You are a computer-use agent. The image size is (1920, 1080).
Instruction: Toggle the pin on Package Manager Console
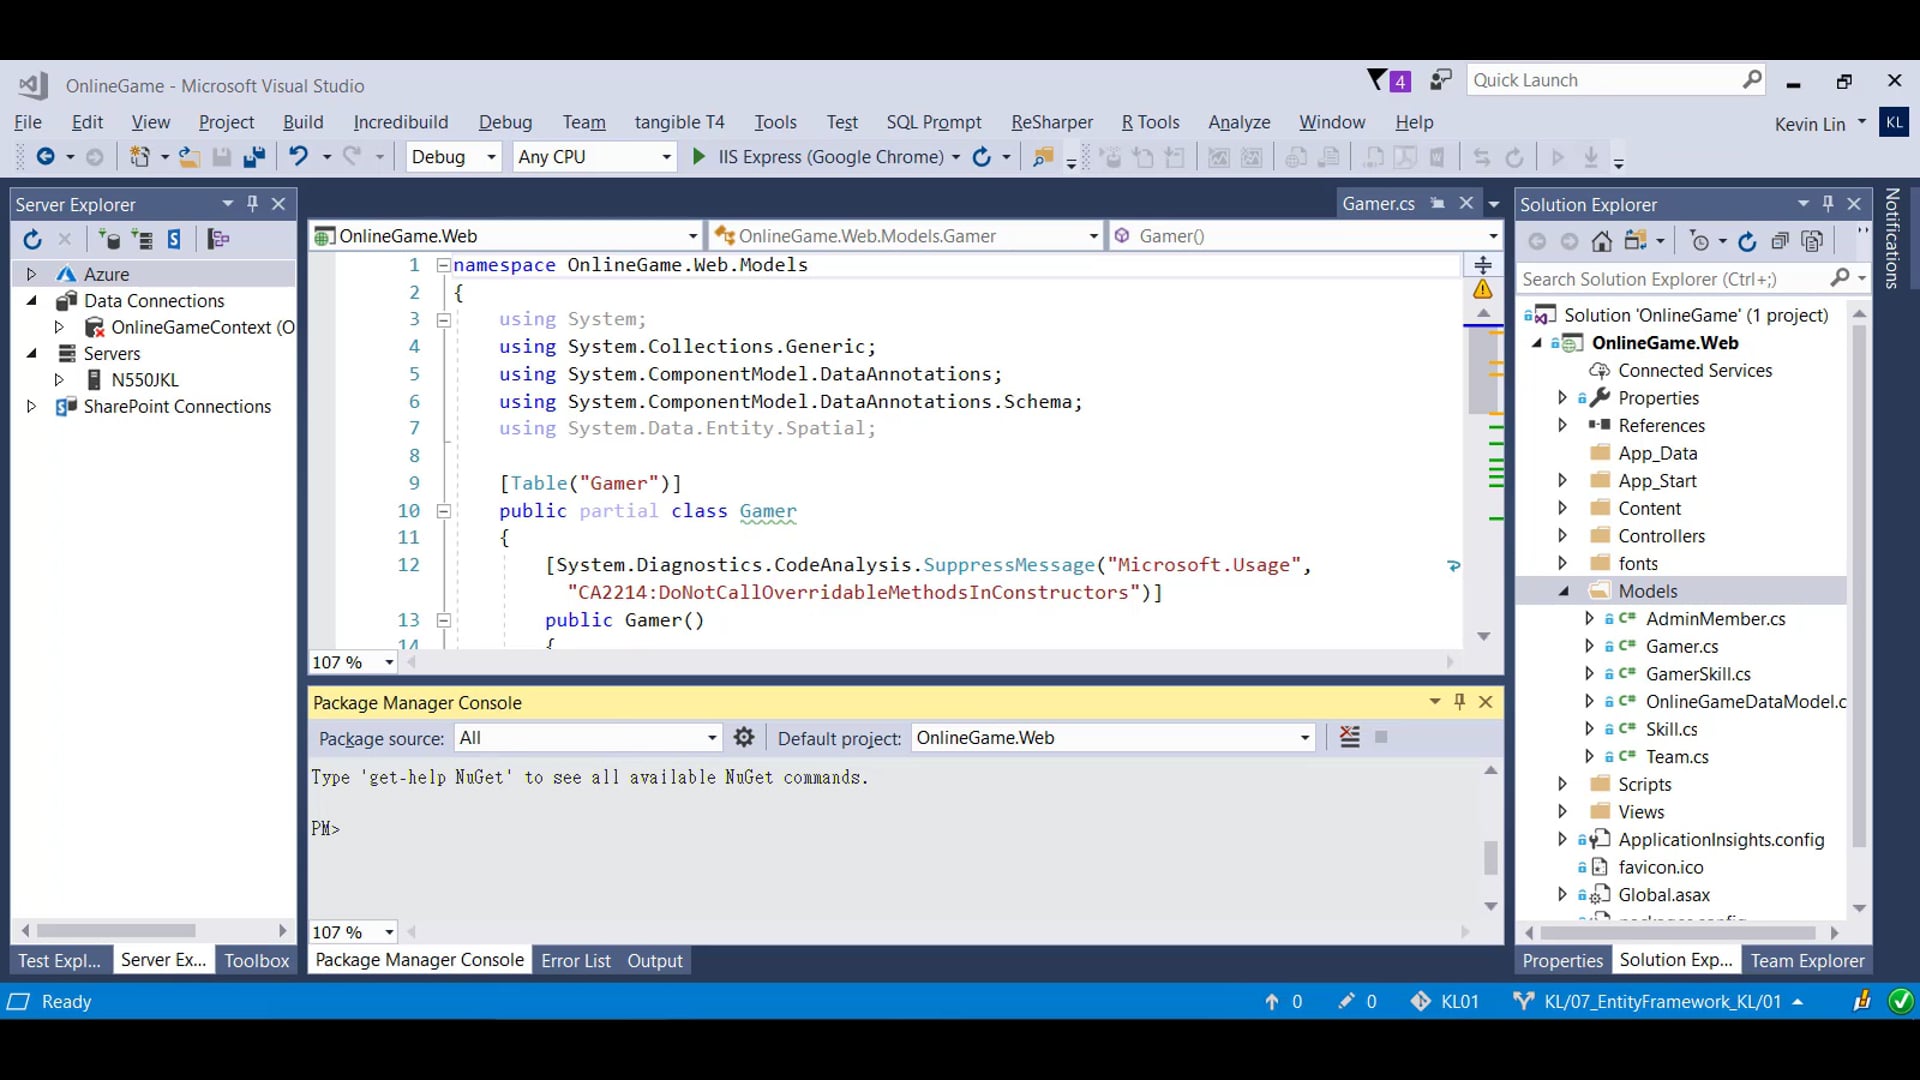tap(1459, 702)
